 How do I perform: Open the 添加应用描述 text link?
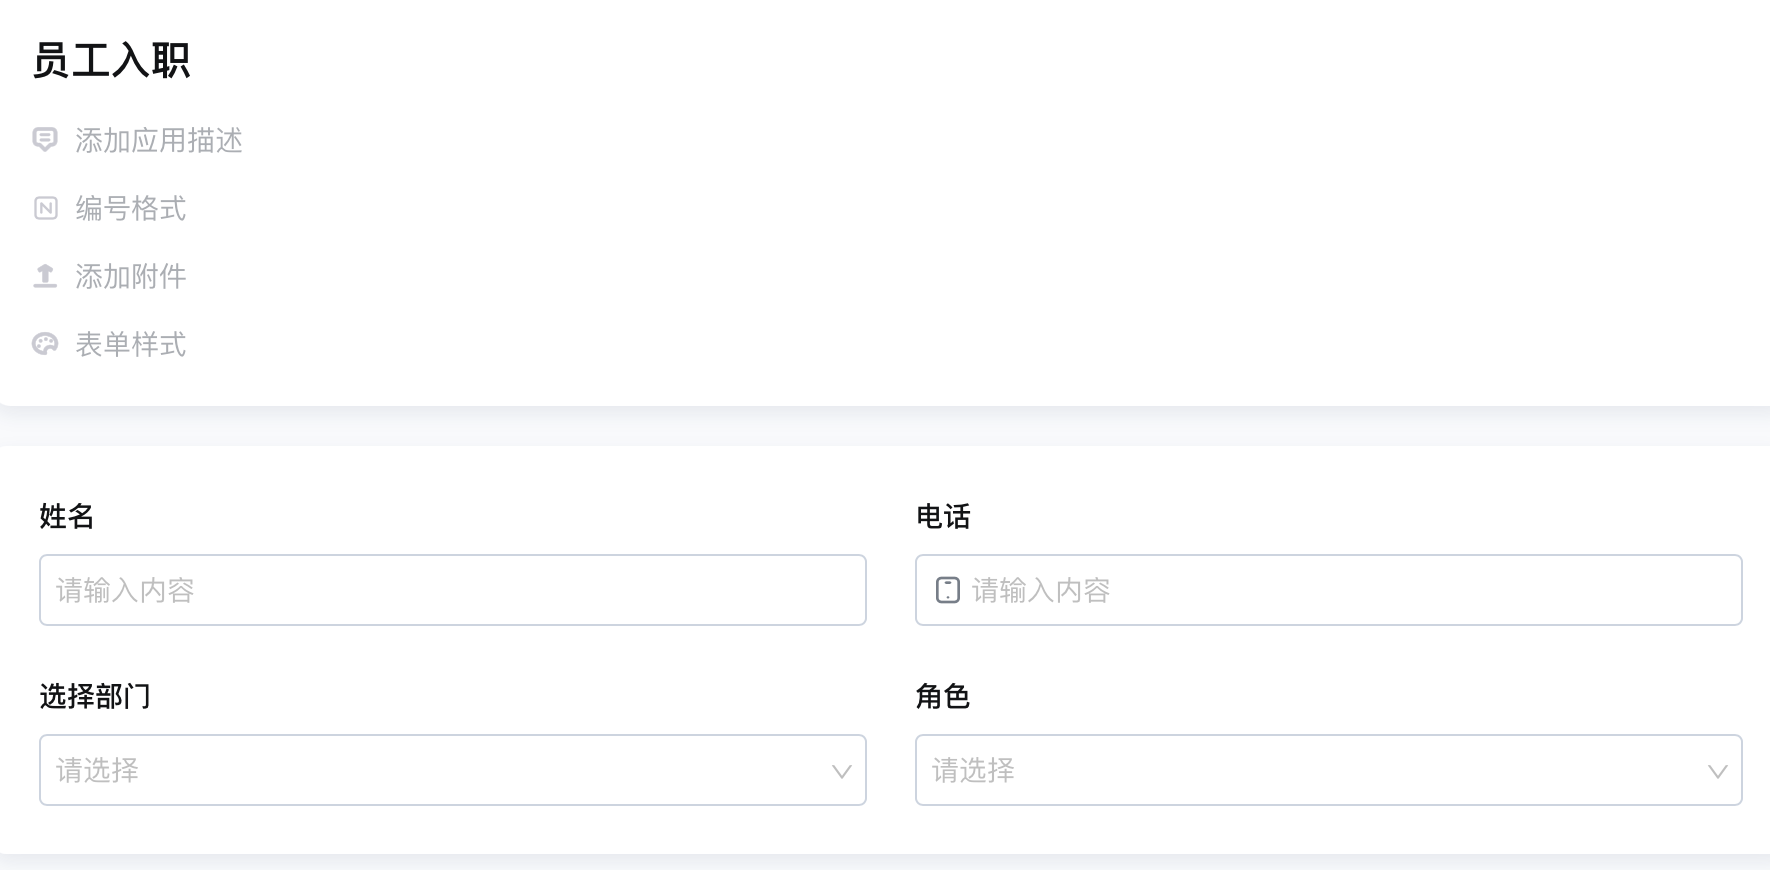(x=159, y=140)
